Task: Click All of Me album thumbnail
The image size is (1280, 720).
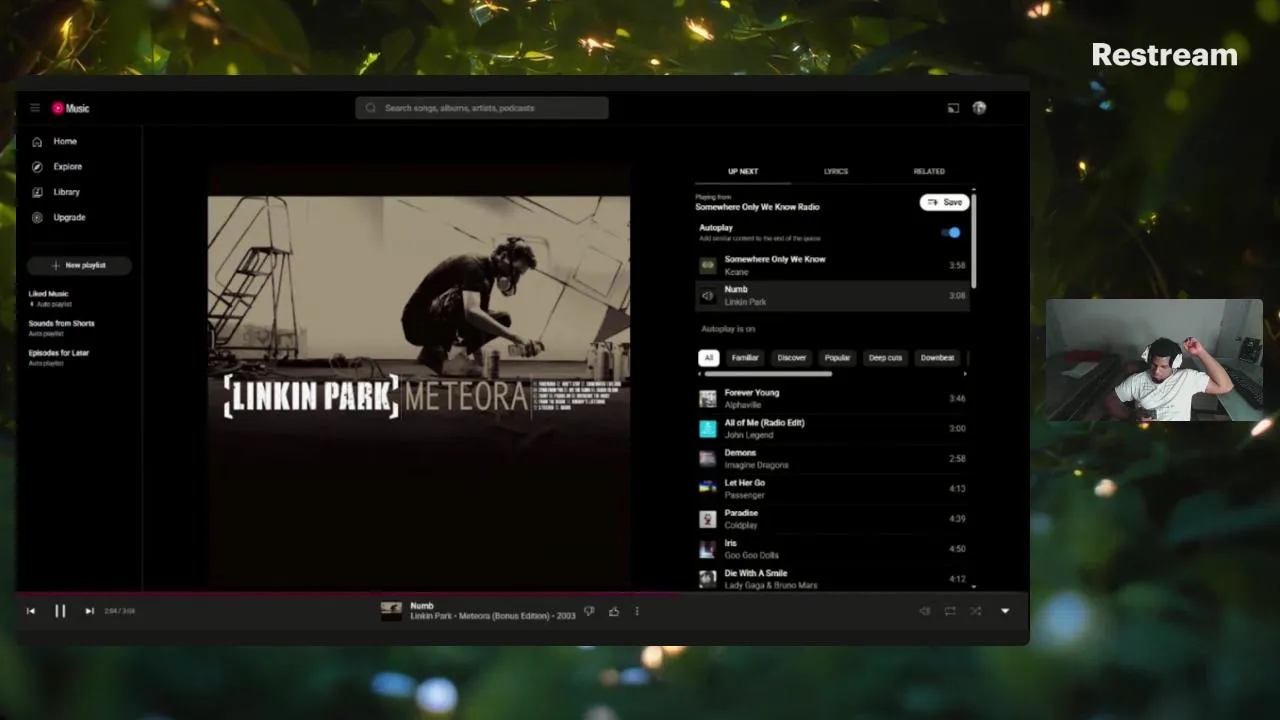Action: (708, 429)
